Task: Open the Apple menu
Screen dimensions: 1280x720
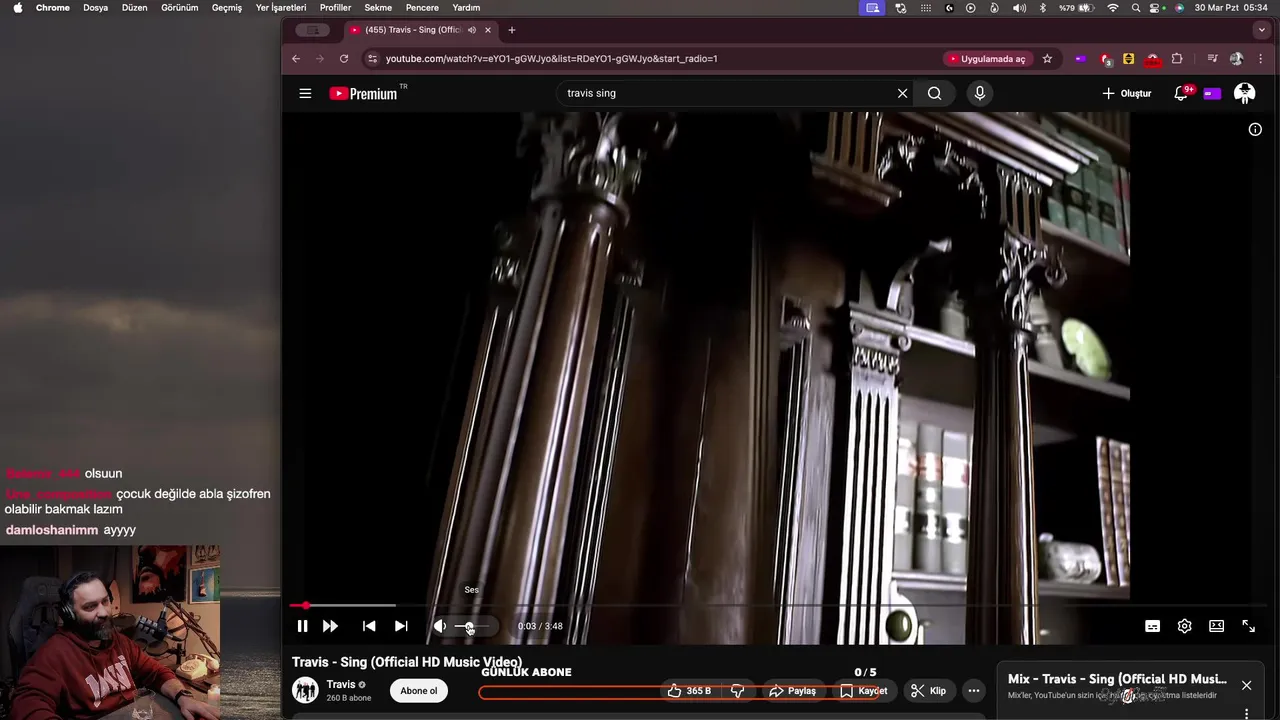Action: (17, 7)
